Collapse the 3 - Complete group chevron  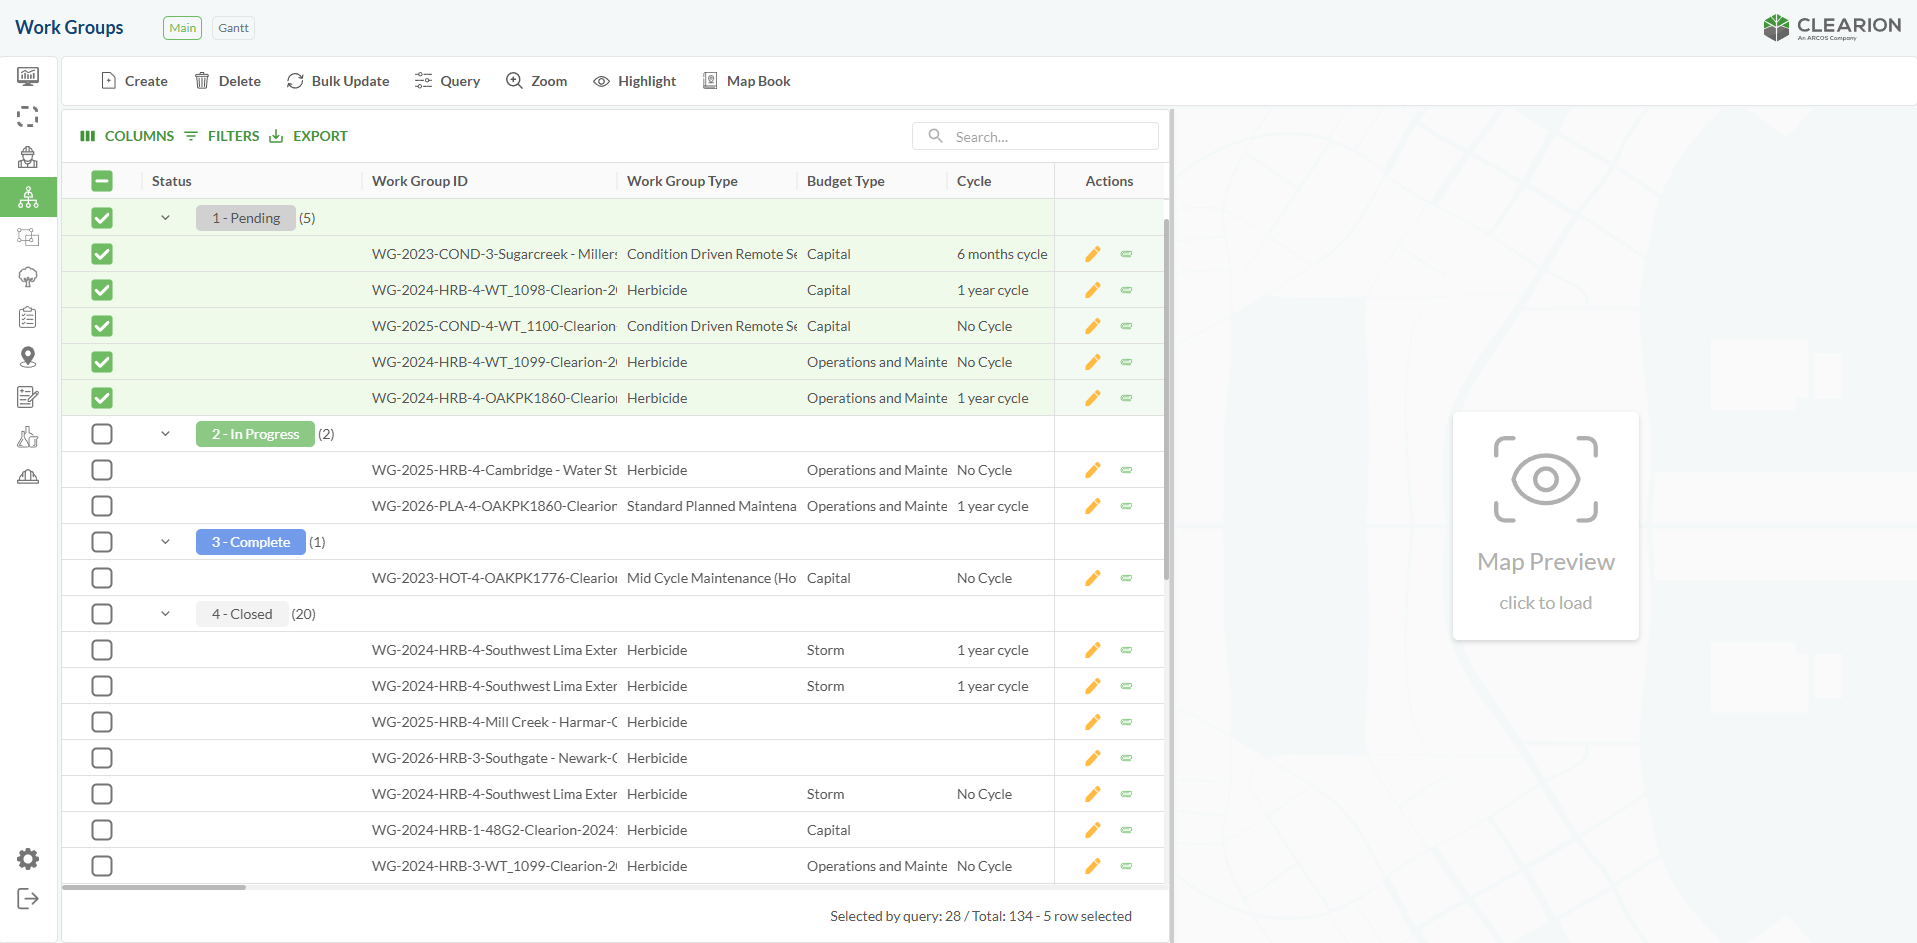[x=166, y=542]
